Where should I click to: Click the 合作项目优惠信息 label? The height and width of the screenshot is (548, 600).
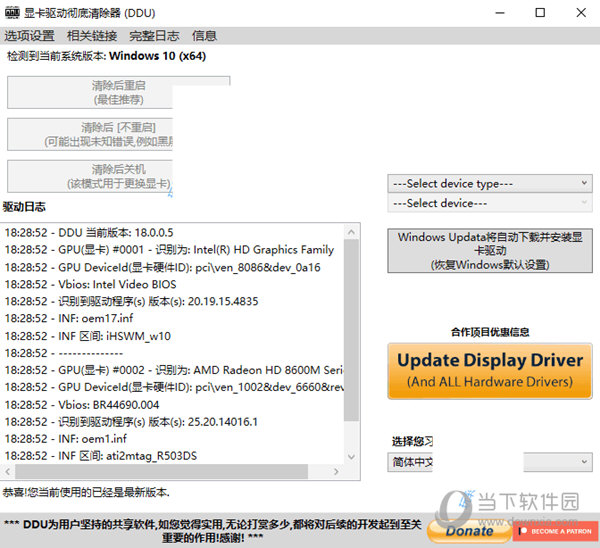coord(490,332)
